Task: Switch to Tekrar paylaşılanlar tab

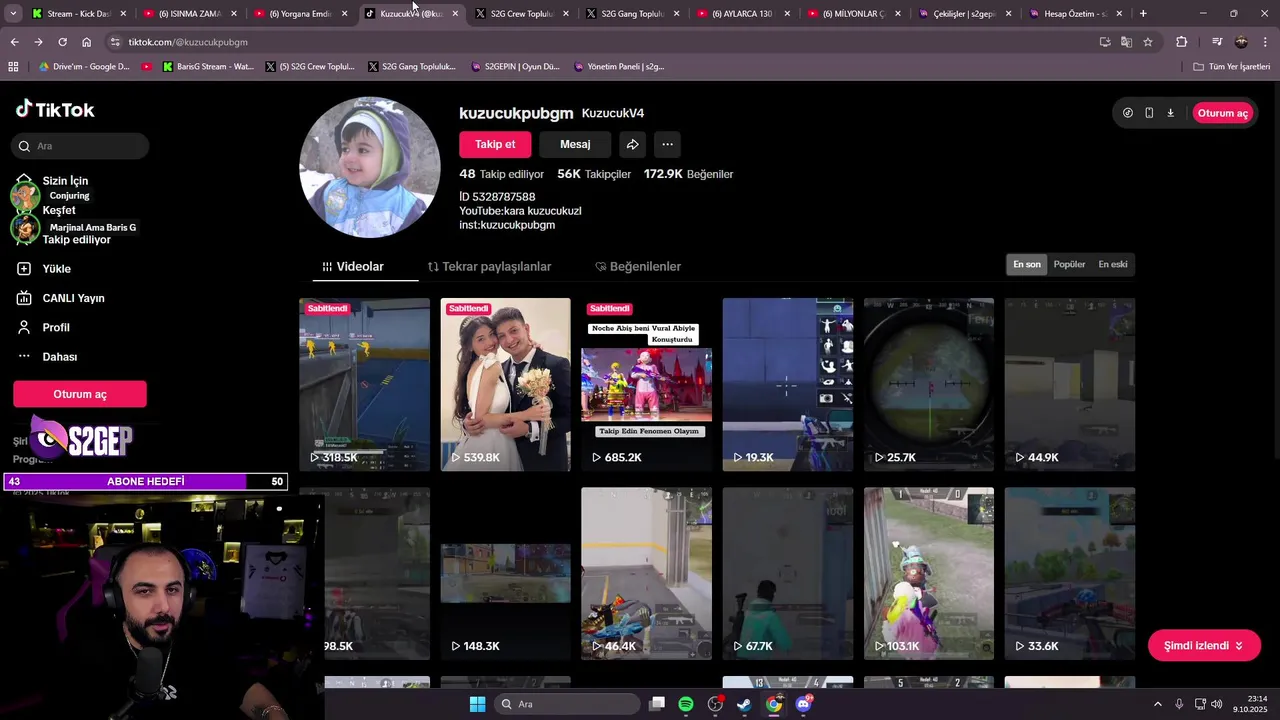Action: coord(489,267)
